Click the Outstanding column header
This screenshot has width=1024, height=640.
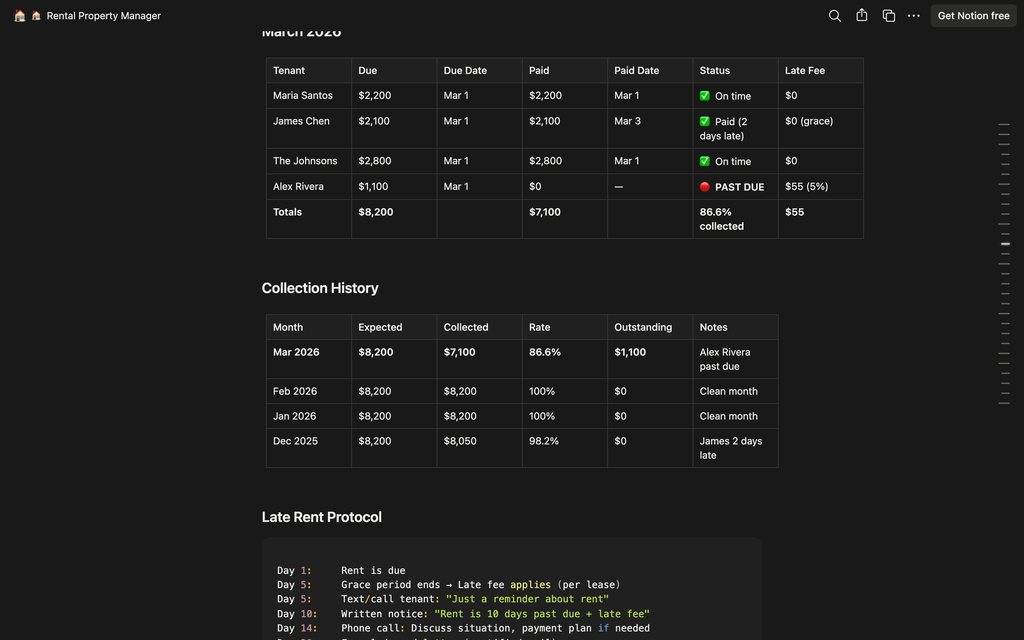(650, 327)
